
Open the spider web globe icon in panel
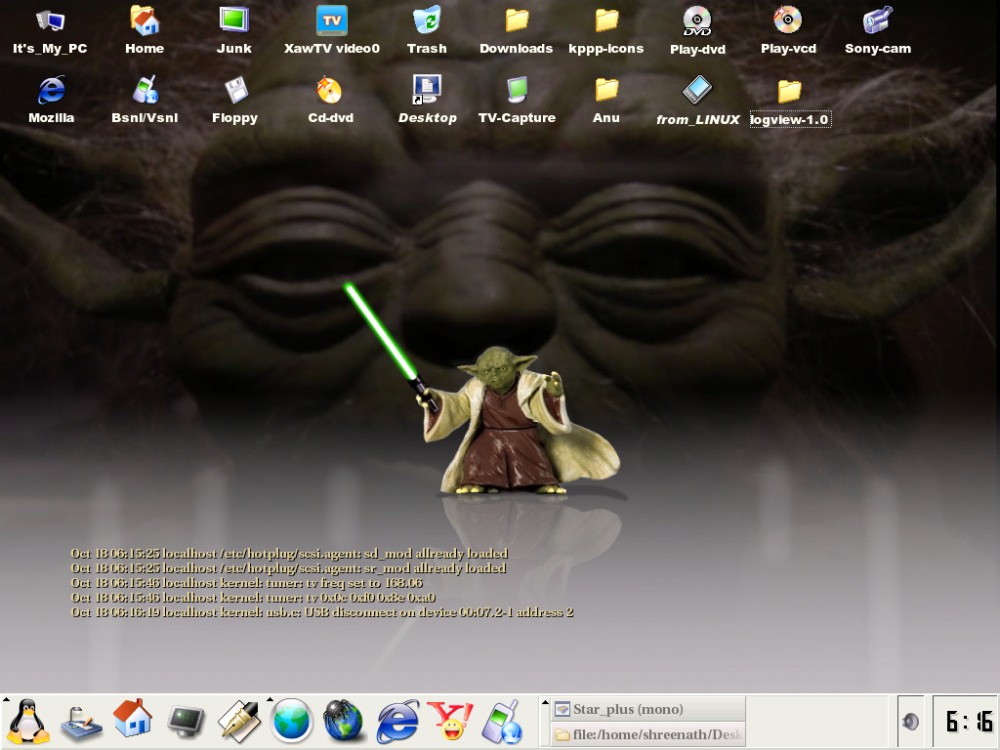(x=343, y=721)
